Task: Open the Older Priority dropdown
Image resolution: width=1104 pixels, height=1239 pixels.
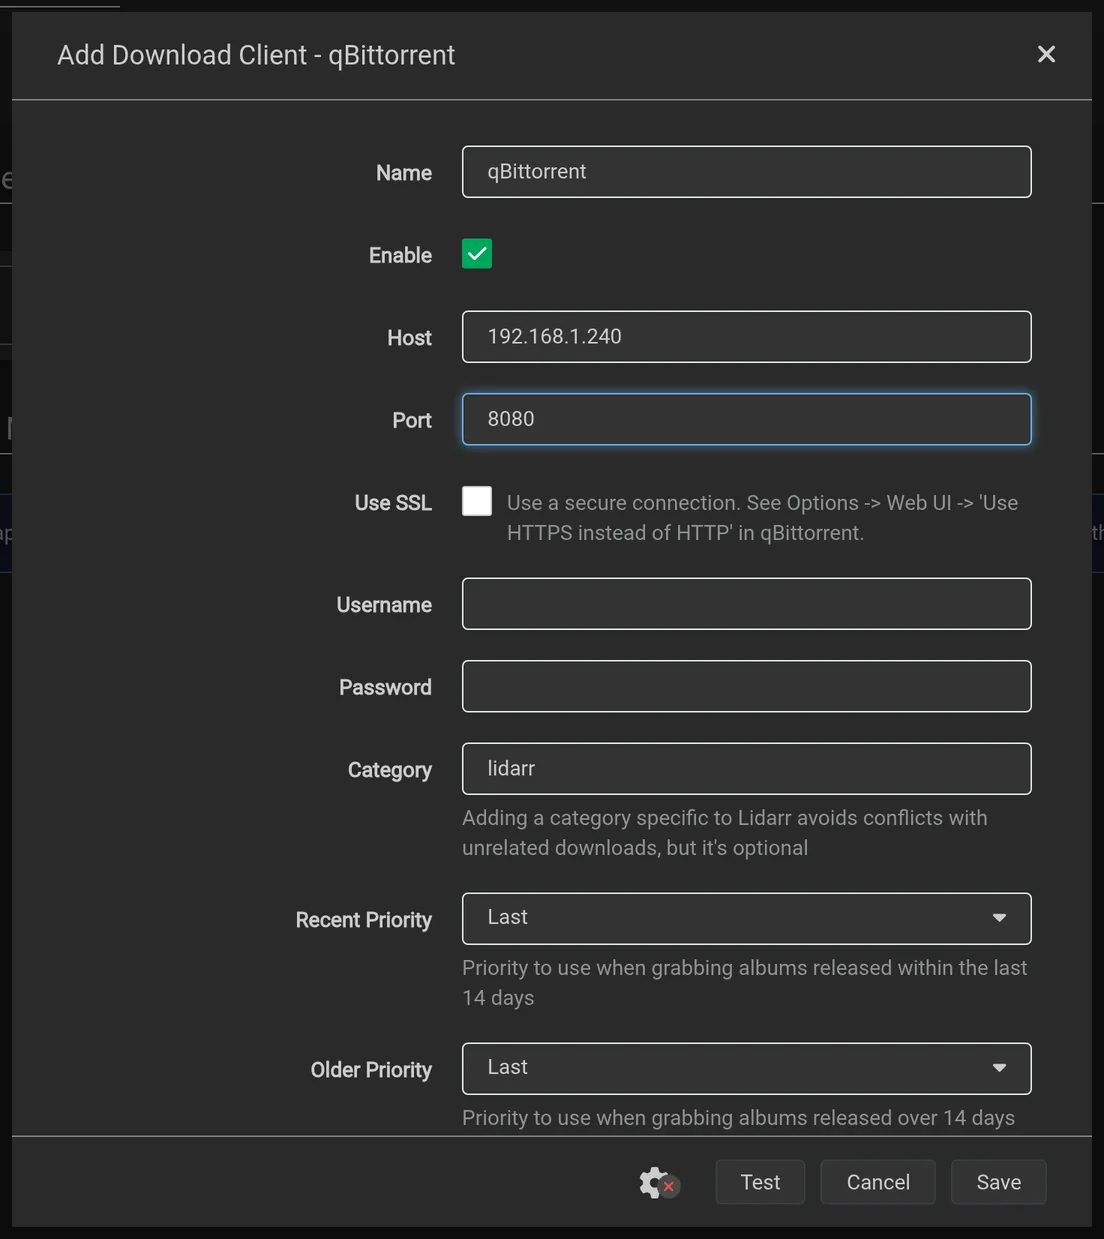Action: 746,1068
